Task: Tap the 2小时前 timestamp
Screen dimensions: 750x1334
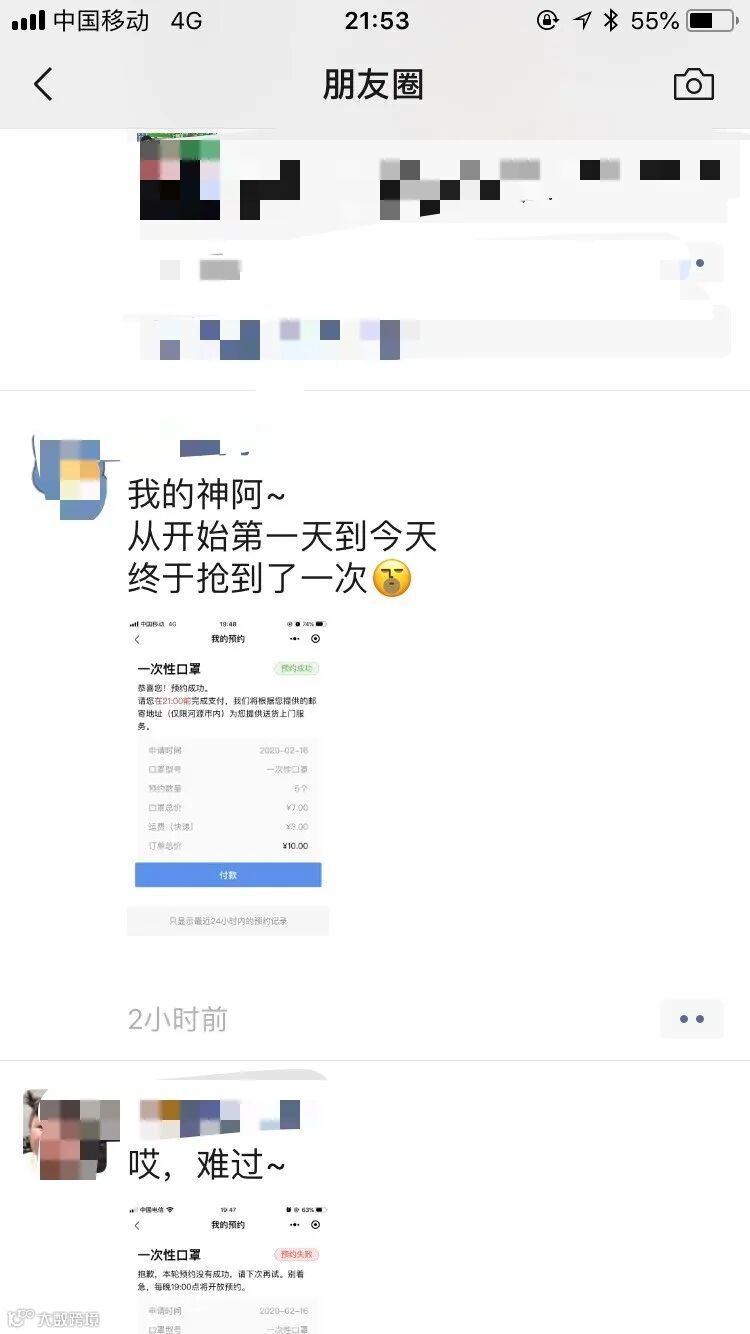Action: 178,1019
